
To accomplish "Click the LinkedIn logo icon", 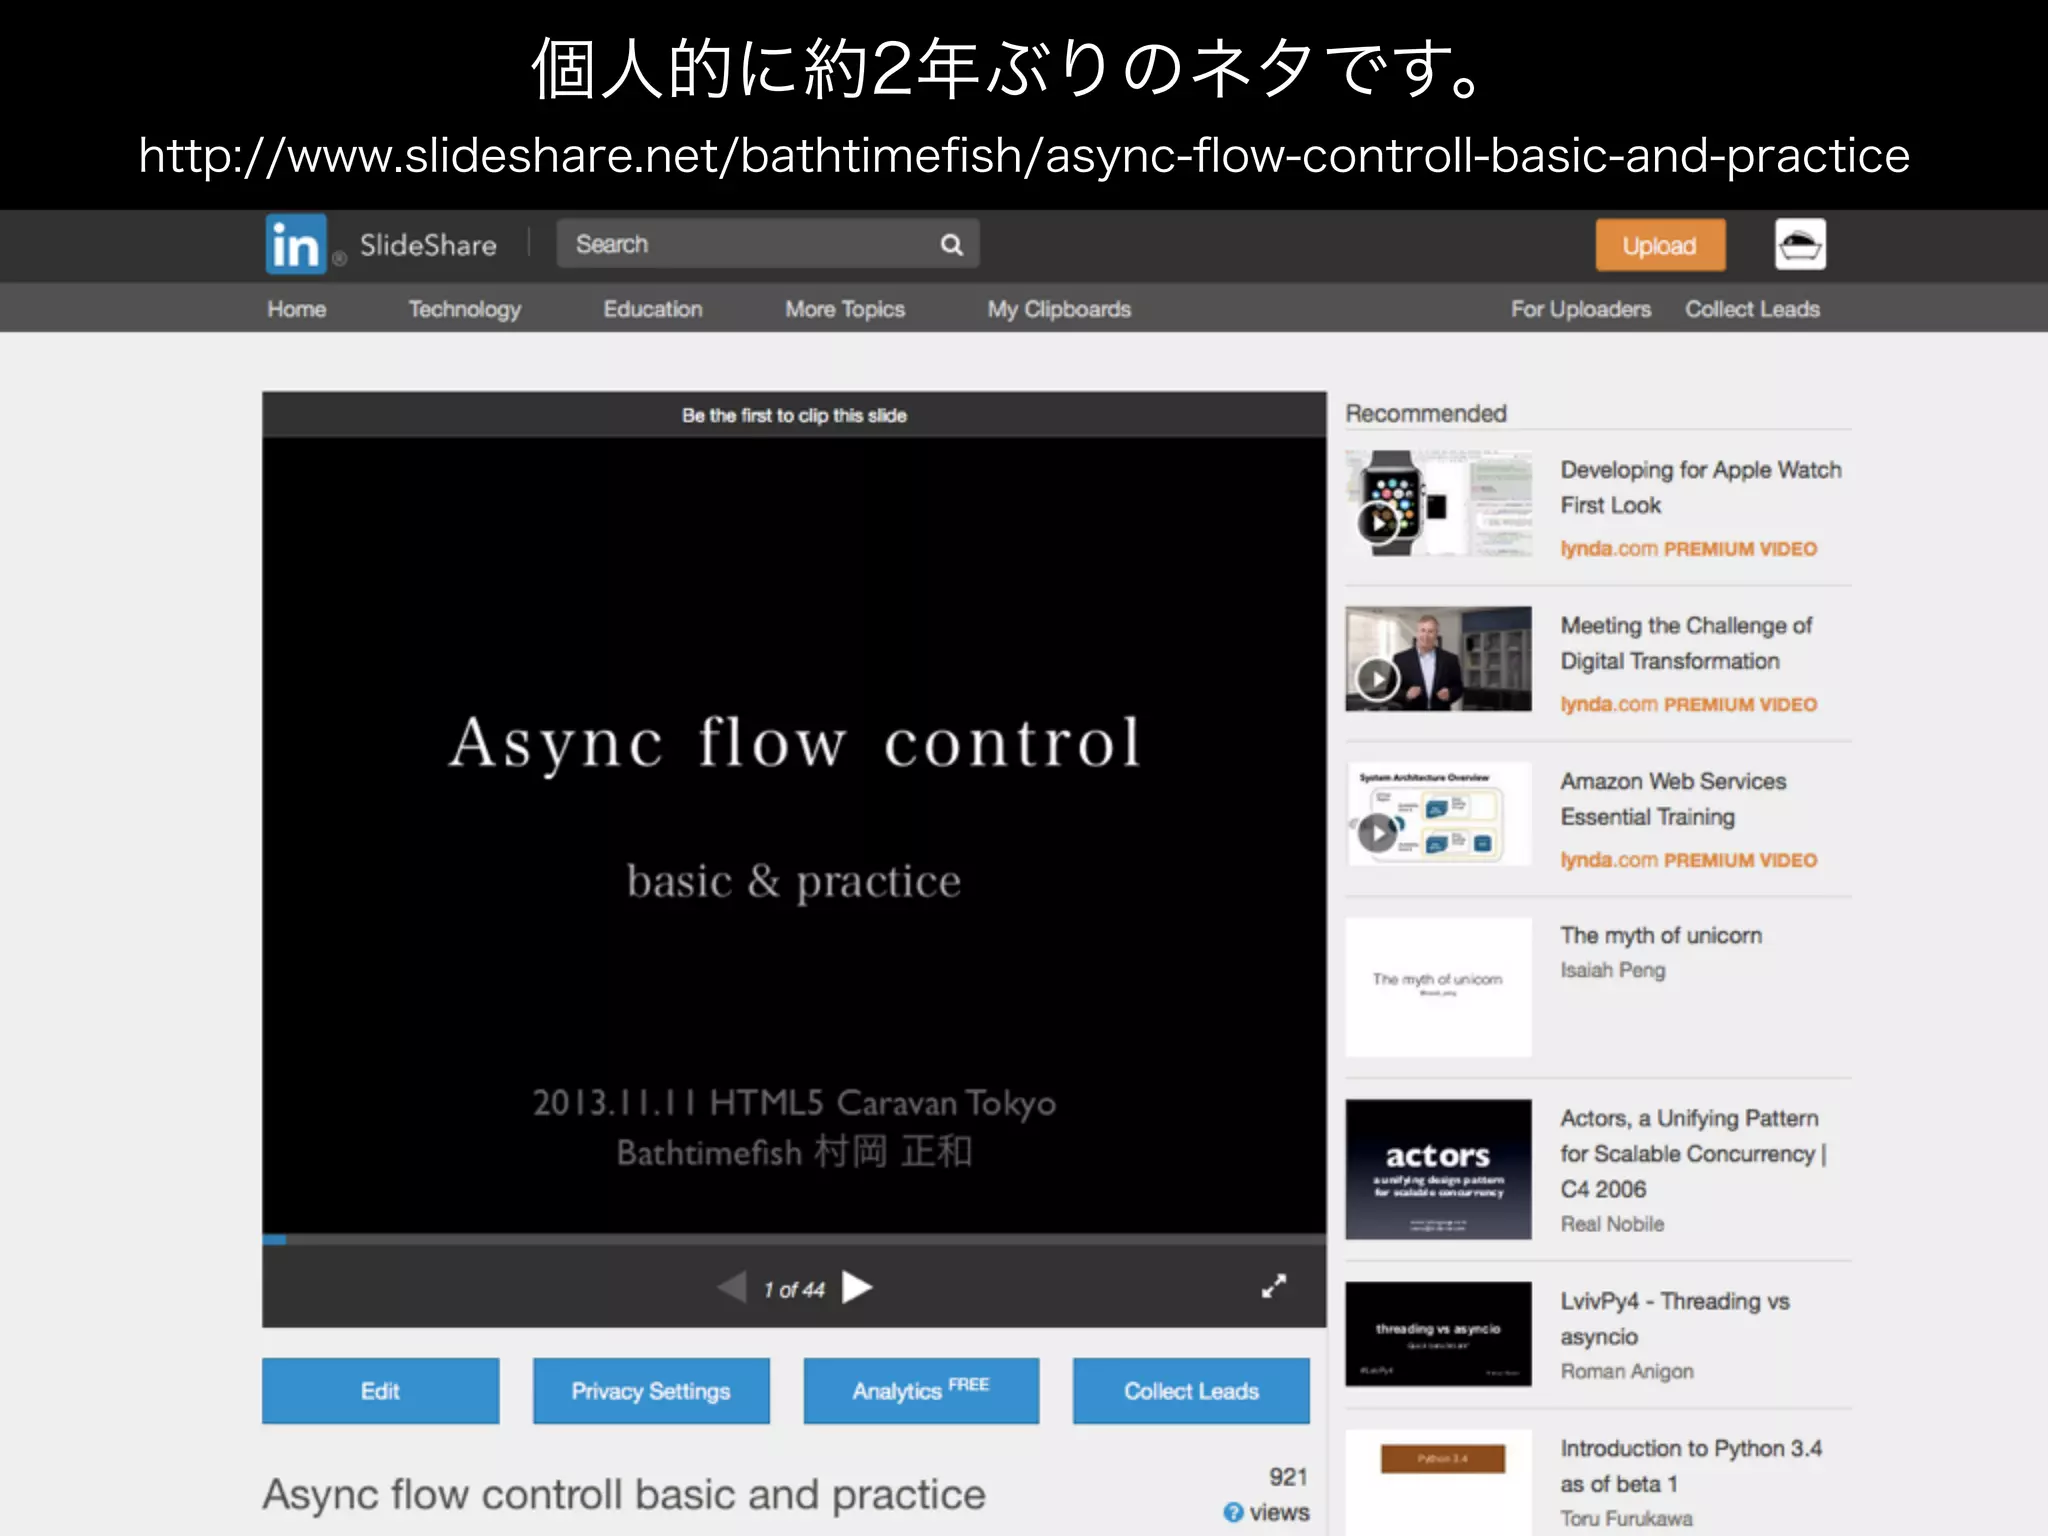I will coord(296,244).
